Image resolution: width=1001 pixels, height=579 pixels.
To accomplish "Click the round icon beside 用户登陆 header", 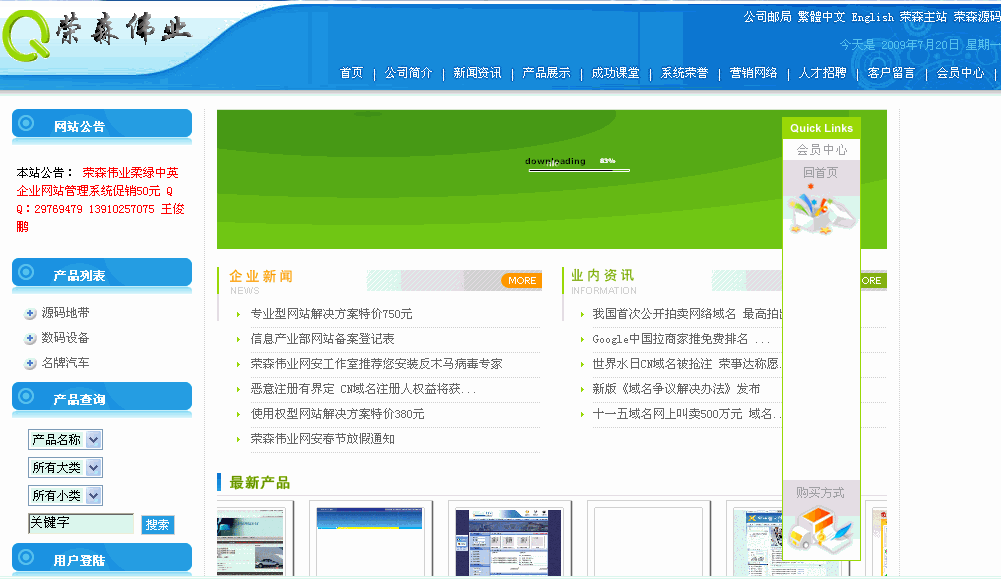I will click(27, 559).
